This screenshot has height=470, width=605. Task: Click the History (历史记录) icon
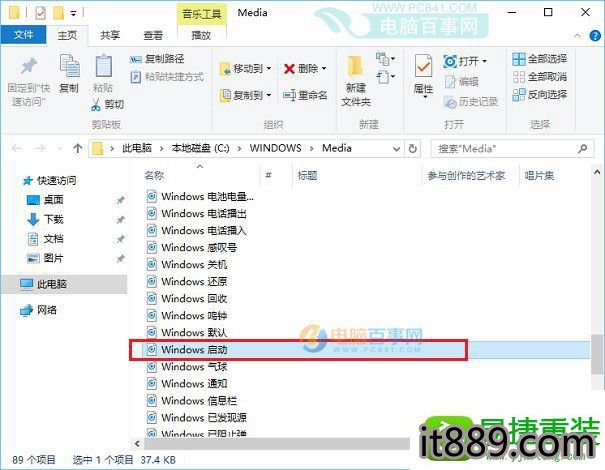pyautogui.click(x=450, y=102)
